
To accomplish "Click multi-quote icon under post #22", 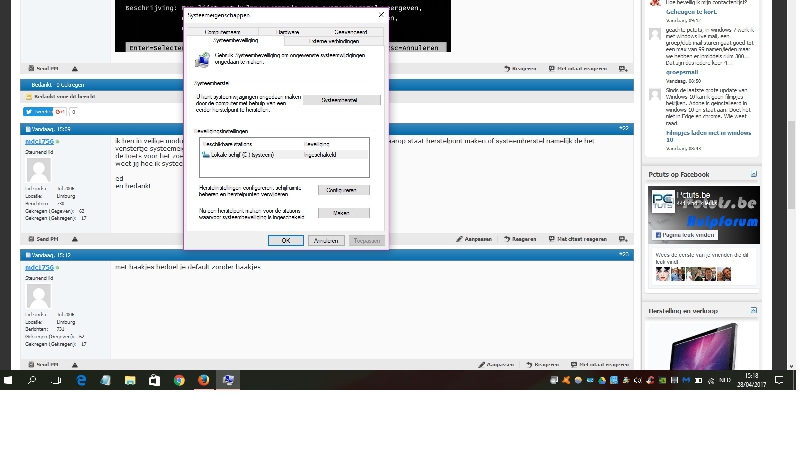I will pos(623,239).
